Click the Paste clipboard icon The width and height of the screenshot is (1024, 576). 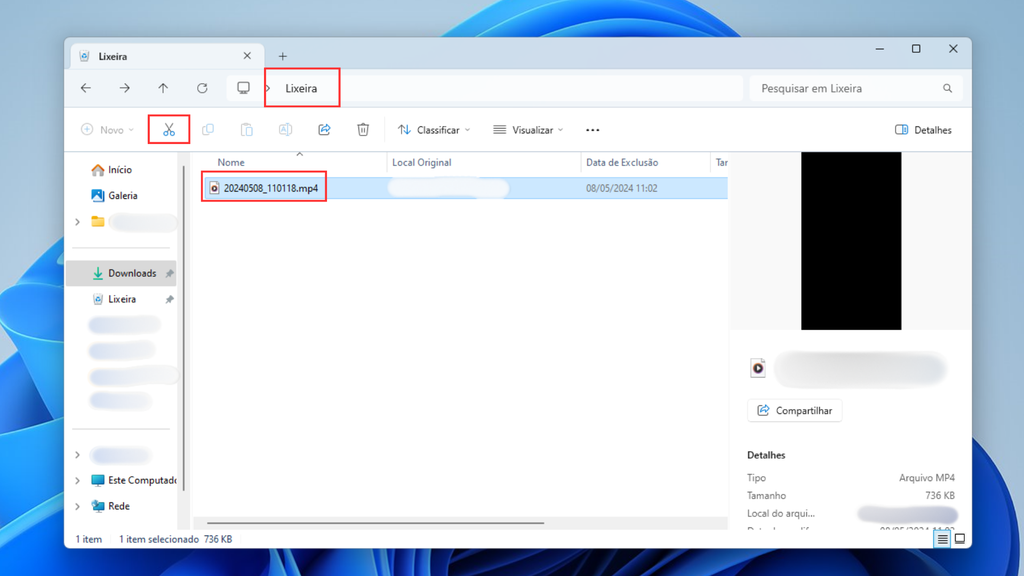pyautogui.click(x=247, y=129)
